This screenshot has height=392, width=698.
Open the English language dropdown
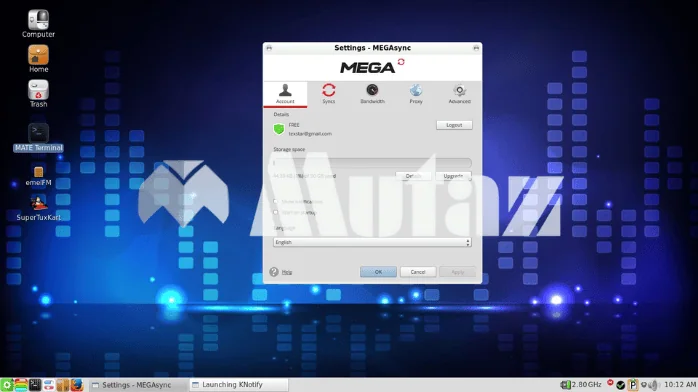coord(372,242)
